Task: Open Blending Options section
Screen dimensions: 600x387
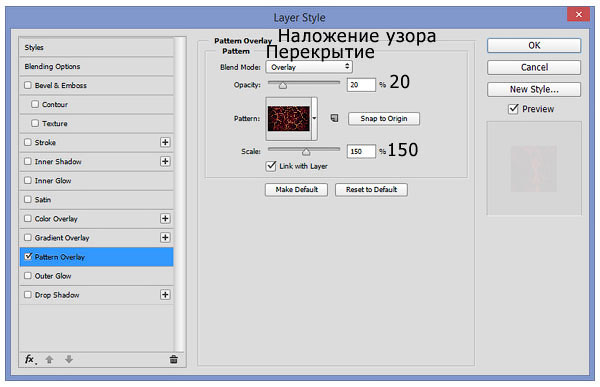Action: (x=96, y=67)
